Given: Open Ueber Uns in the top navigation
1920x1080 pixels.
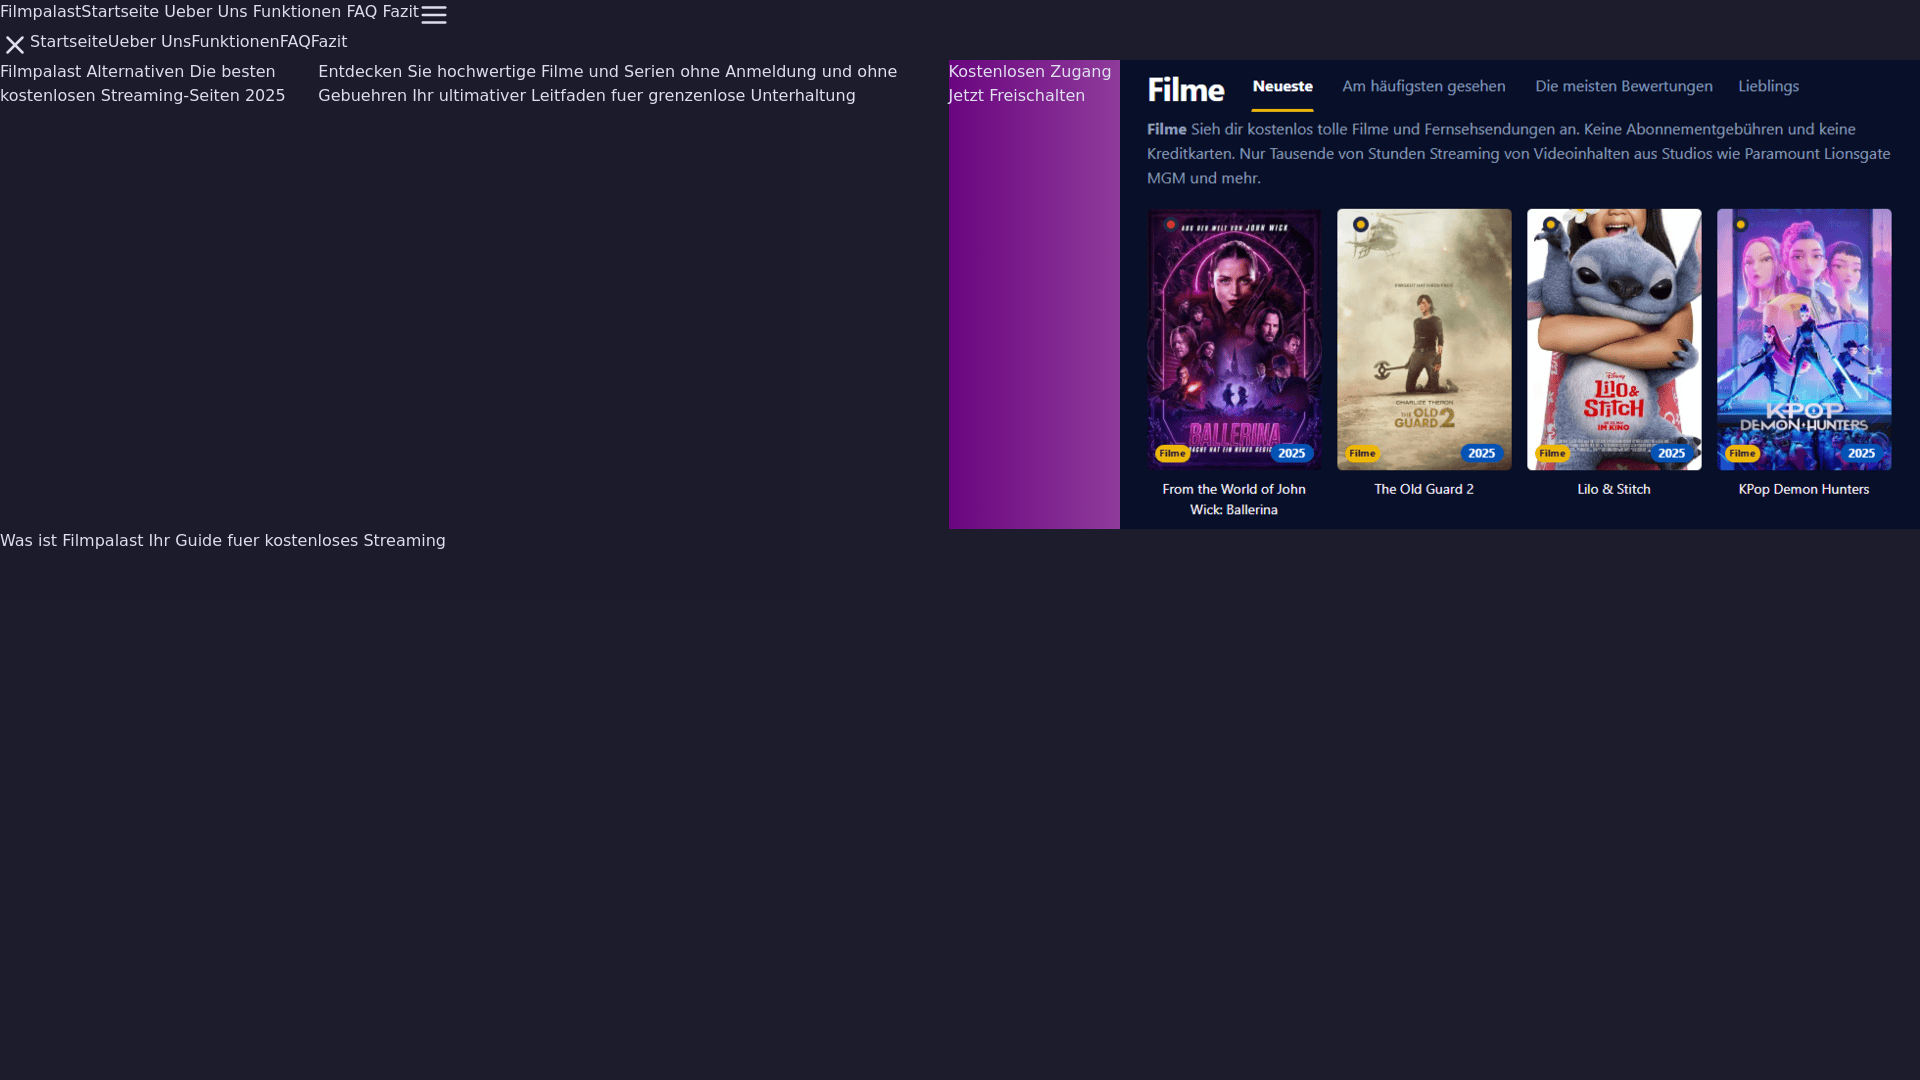Looking at the screenshot, I should coord(205,12).
